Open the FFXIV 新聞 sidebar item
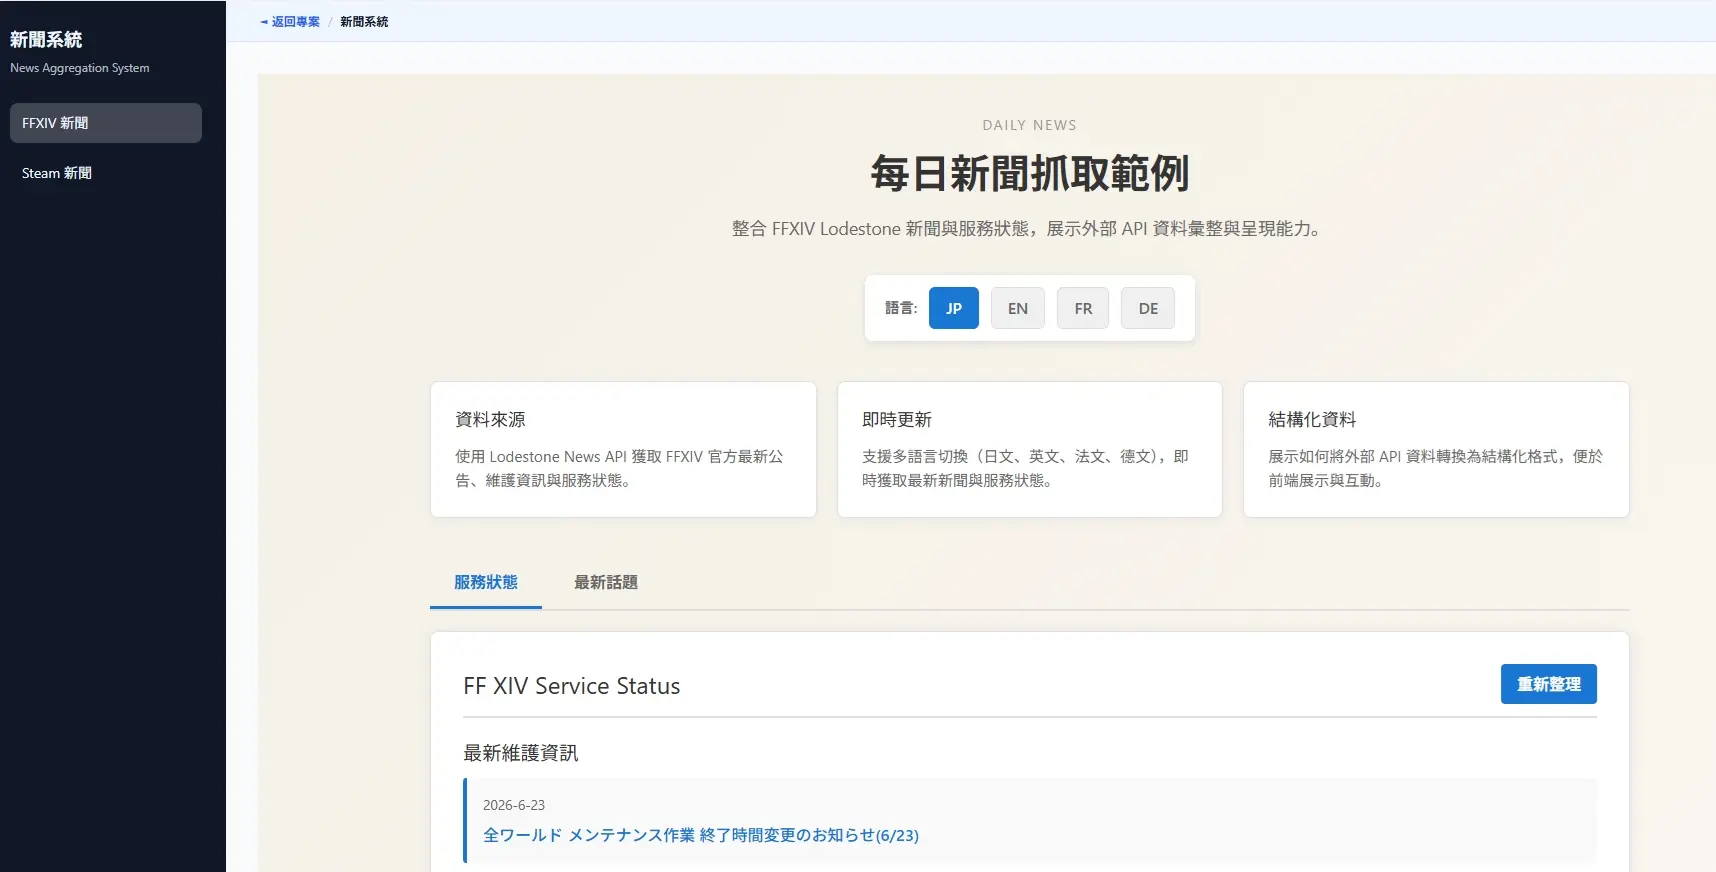Viewport: 1716px width, 872px height. (x=106, y=123)
